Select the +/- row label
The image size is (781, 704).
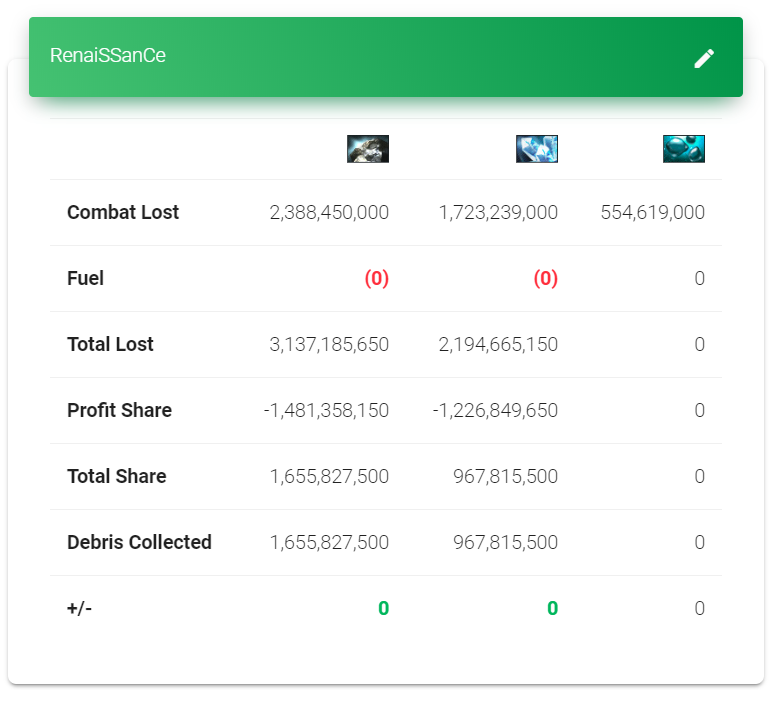pyautogui.click(x=79, y=608)
